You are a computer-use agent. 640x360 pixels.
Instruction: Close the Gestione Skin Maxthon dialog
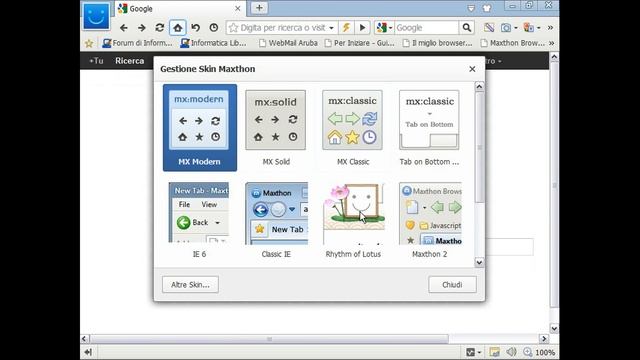(472, 69)
